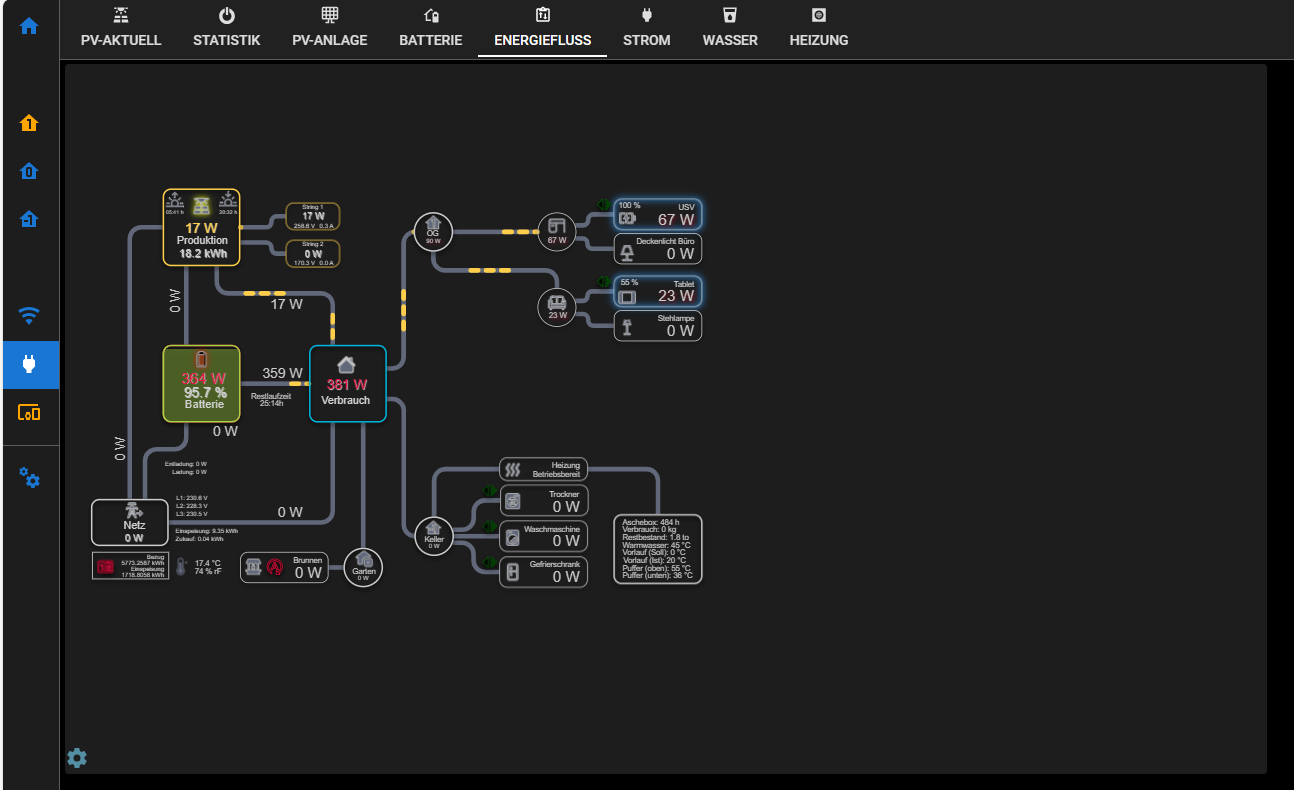
Task: Open the Gefrierschrank device box
Action: [544, 572]
